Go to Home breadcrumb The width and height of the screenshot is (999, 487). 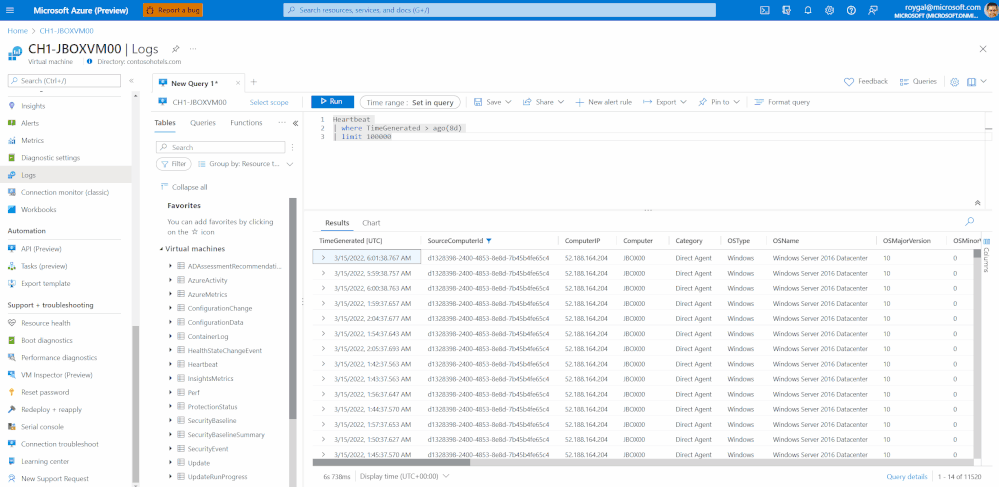[17, 31]
